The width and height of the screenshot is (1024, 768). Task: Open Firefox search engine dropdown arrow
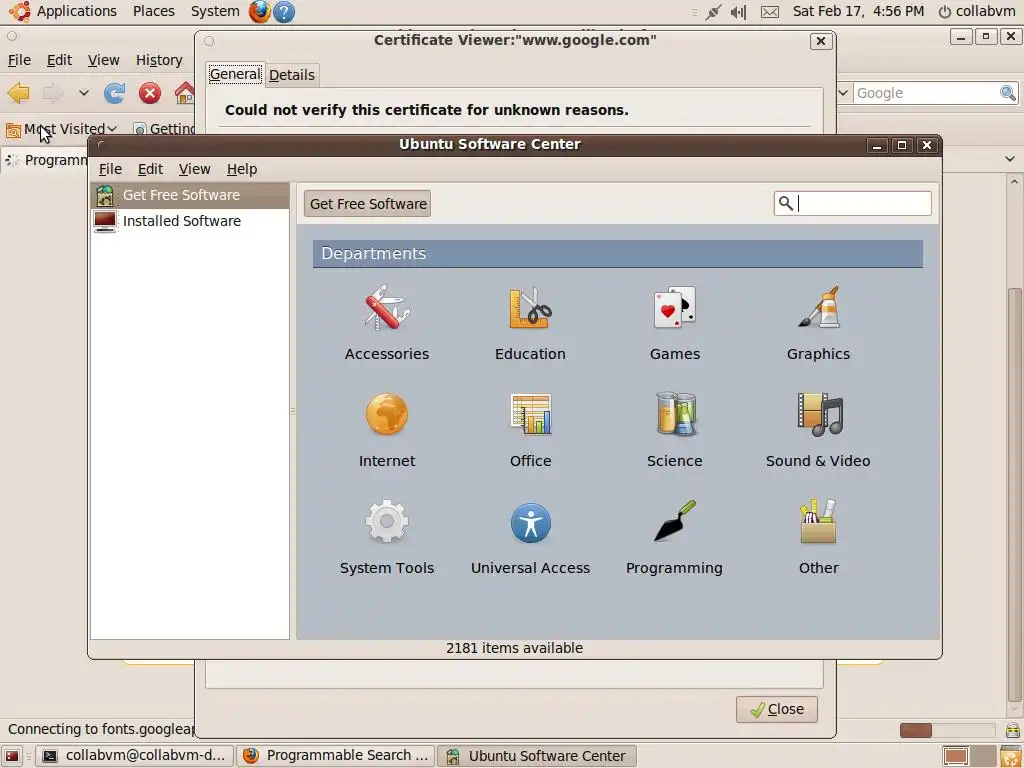click(x=843, y=93)
